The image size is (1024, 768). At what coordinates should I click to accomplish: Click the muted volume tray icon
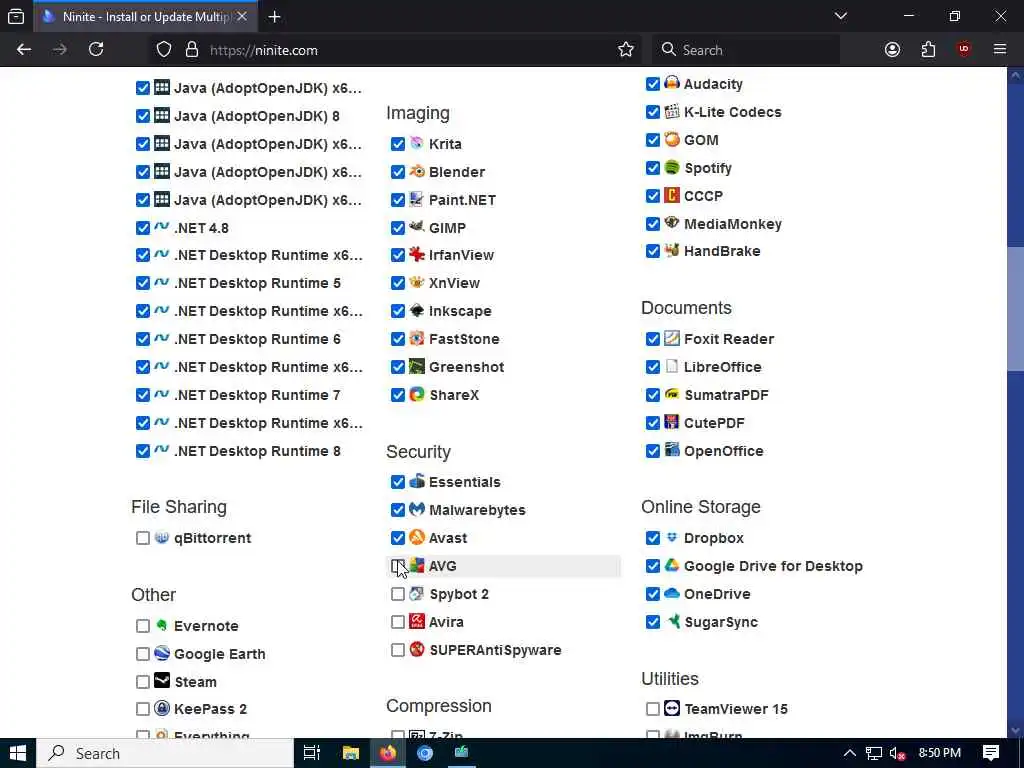coord(897,754)
